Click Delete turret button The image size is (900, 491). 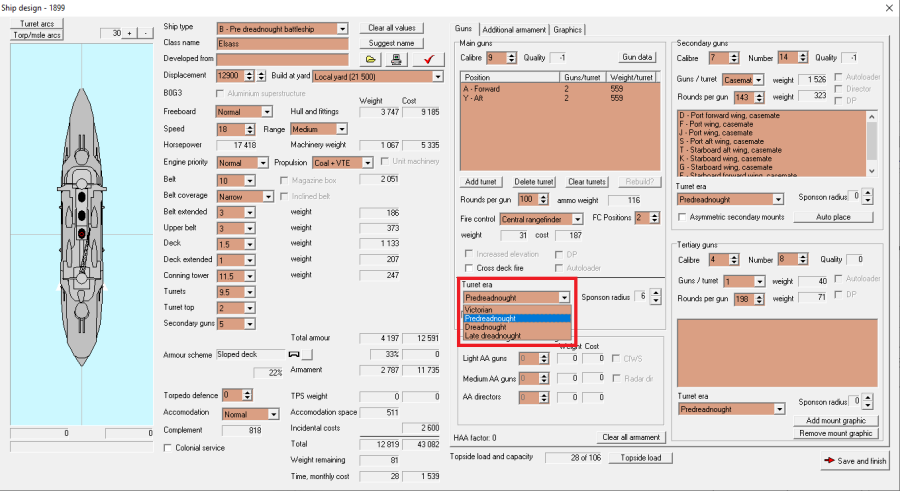(534, 182)
